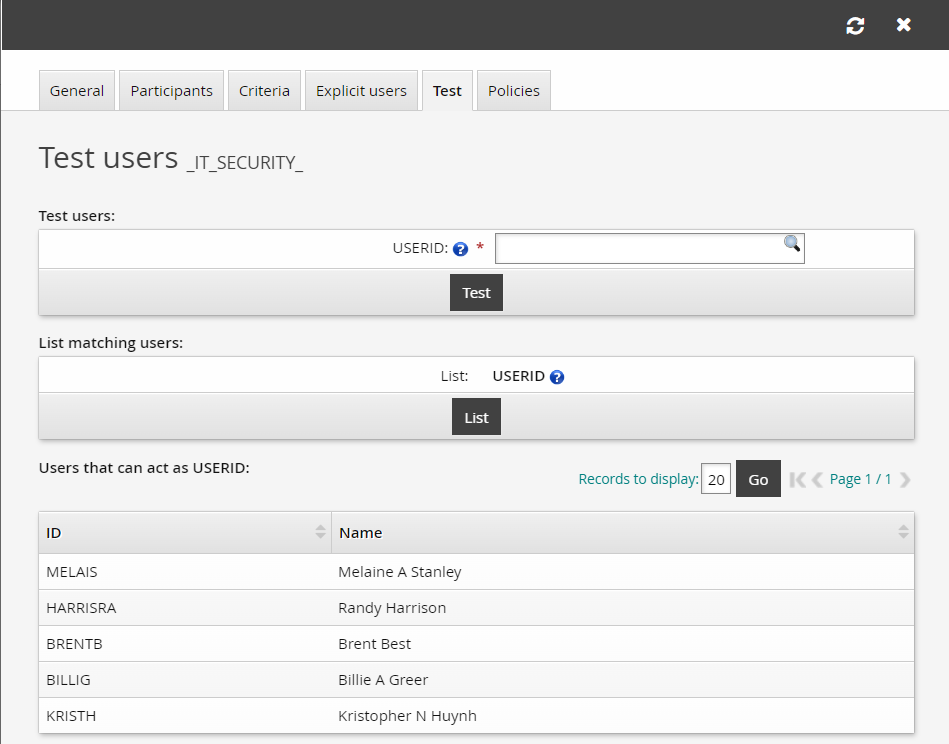Click the refresh icon in the header bar
The height and width of the screenshot is (744, 949).
click(855, 25)
